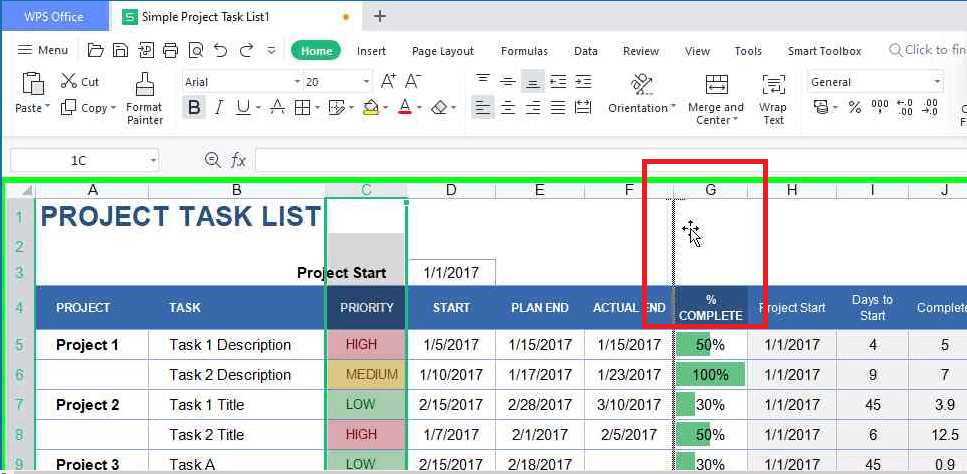The height and width of the screenshot is (474, 967).
Task: Click inside the formula bar input
Action: (611, 161)
